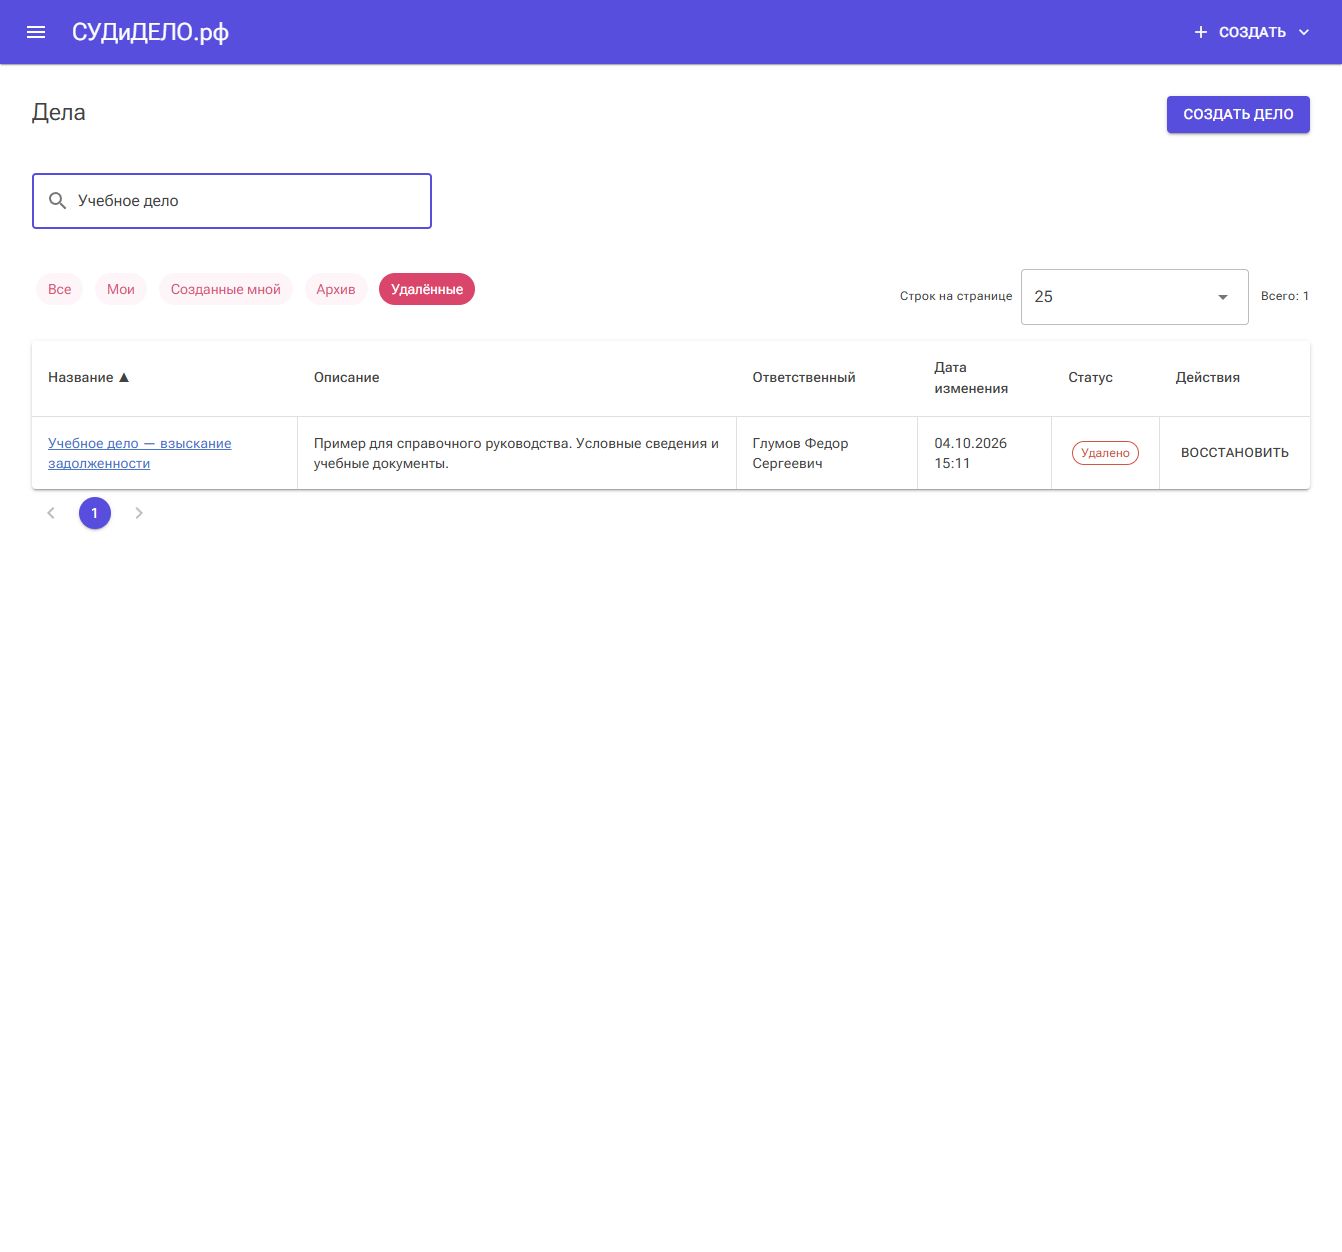Go to previous page arrow
1342x1252 pixels.
51,513
